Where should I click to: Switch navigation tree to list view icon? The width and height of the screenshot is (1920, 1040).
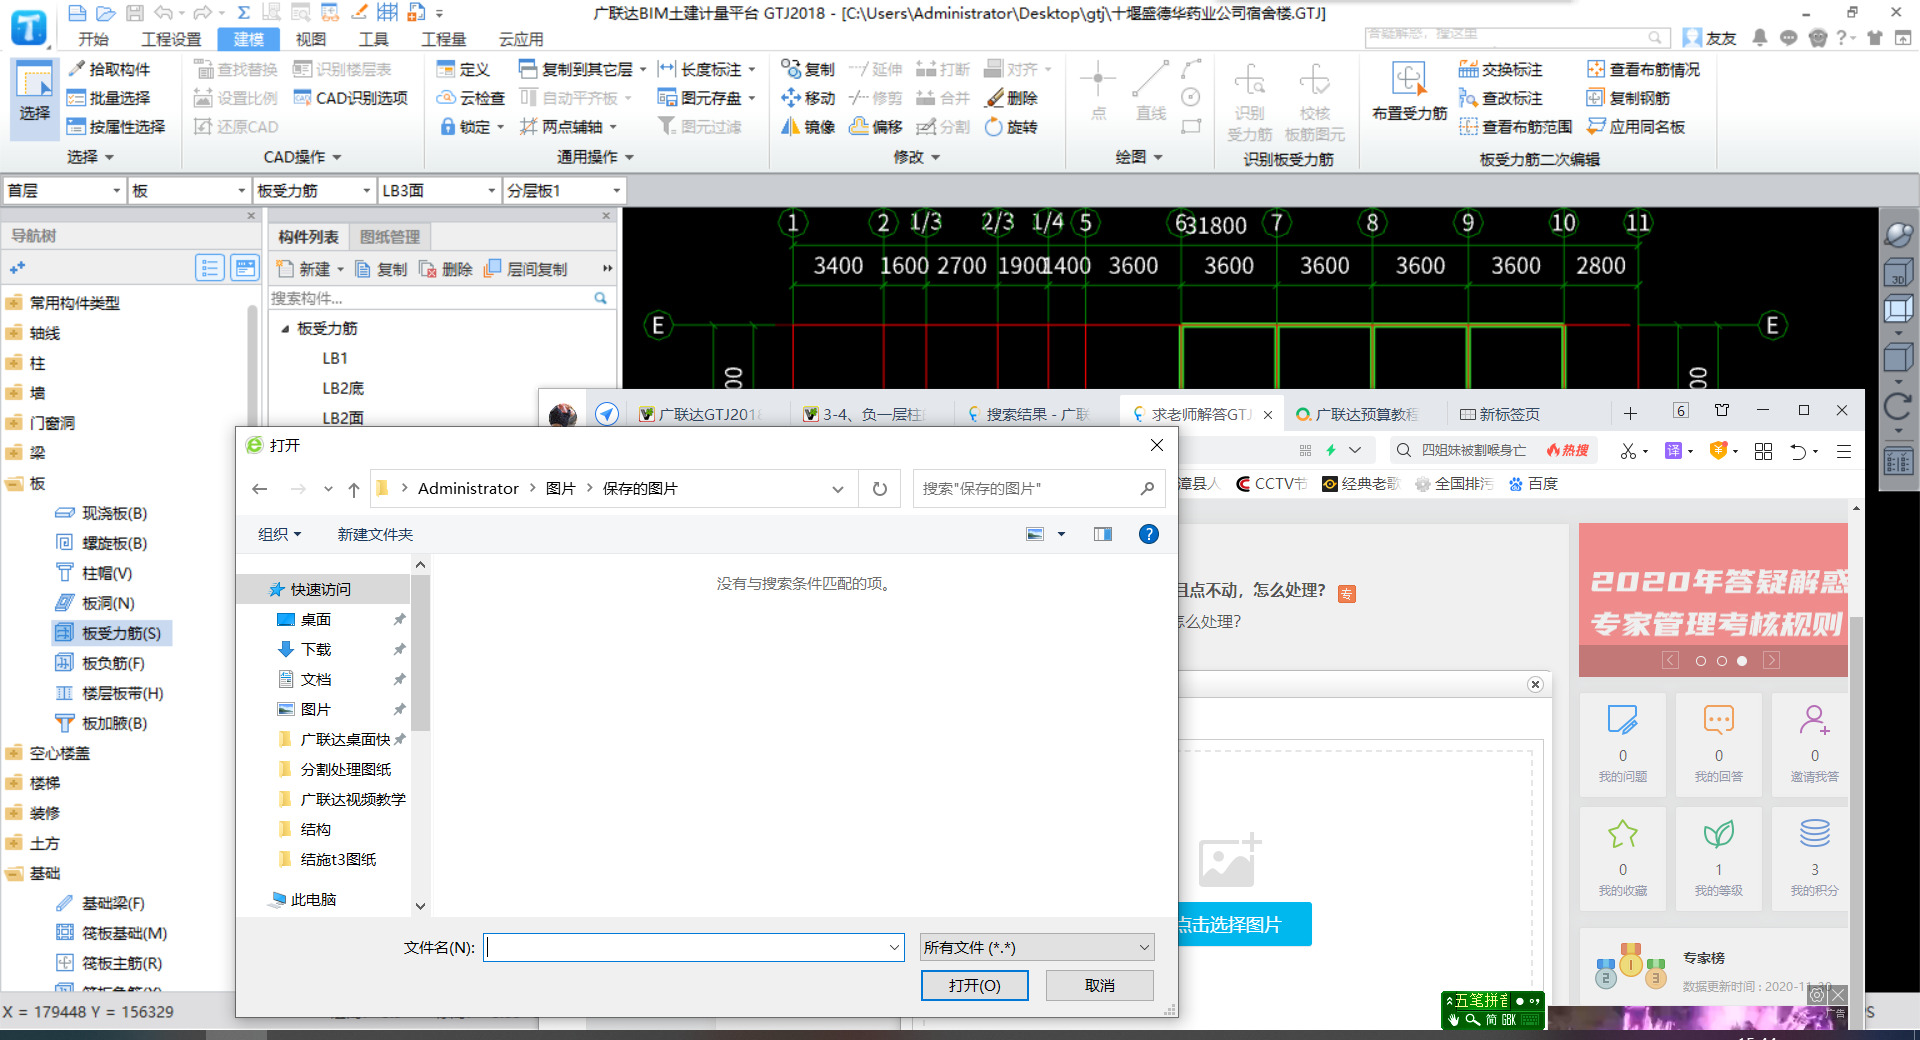click(210, 267)
